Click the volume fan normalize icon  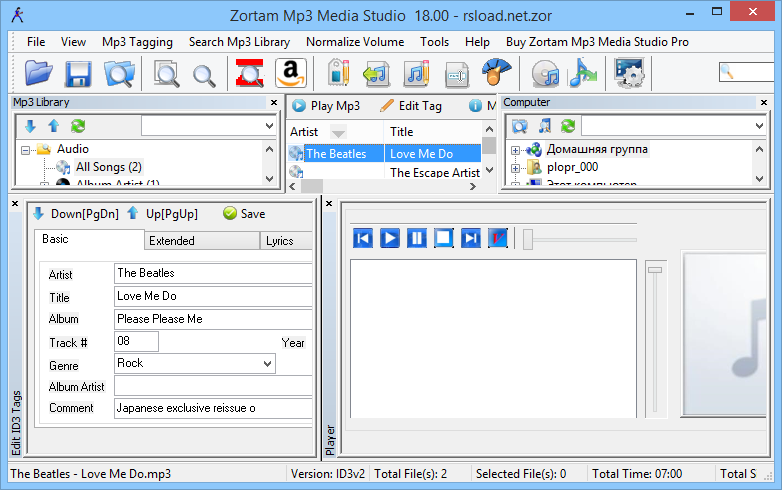[x=496, y=73]
